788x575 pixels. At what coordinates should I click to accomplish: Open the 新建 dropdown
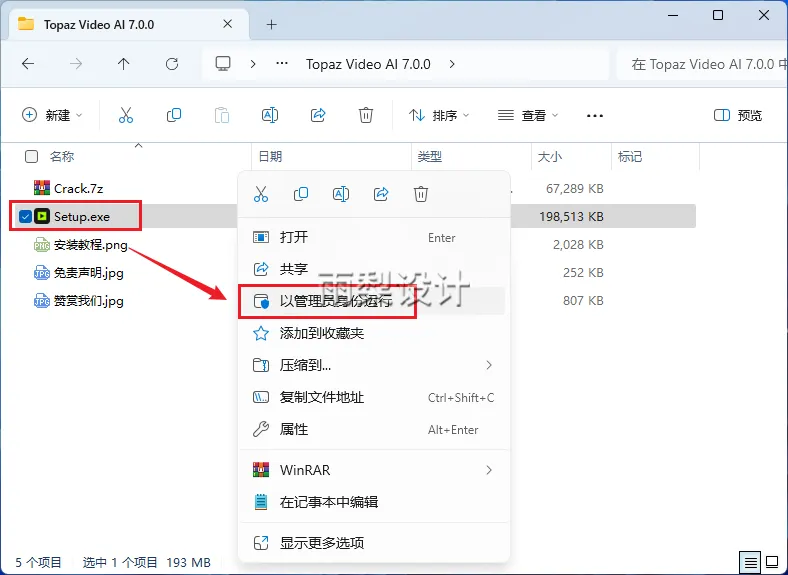click(x=52, y=116)
